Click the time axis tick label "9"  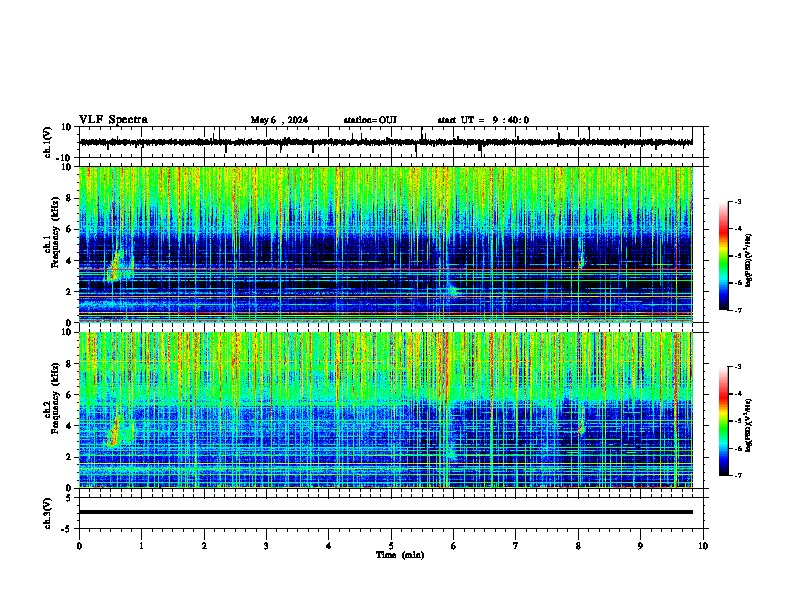pos(640,546)
